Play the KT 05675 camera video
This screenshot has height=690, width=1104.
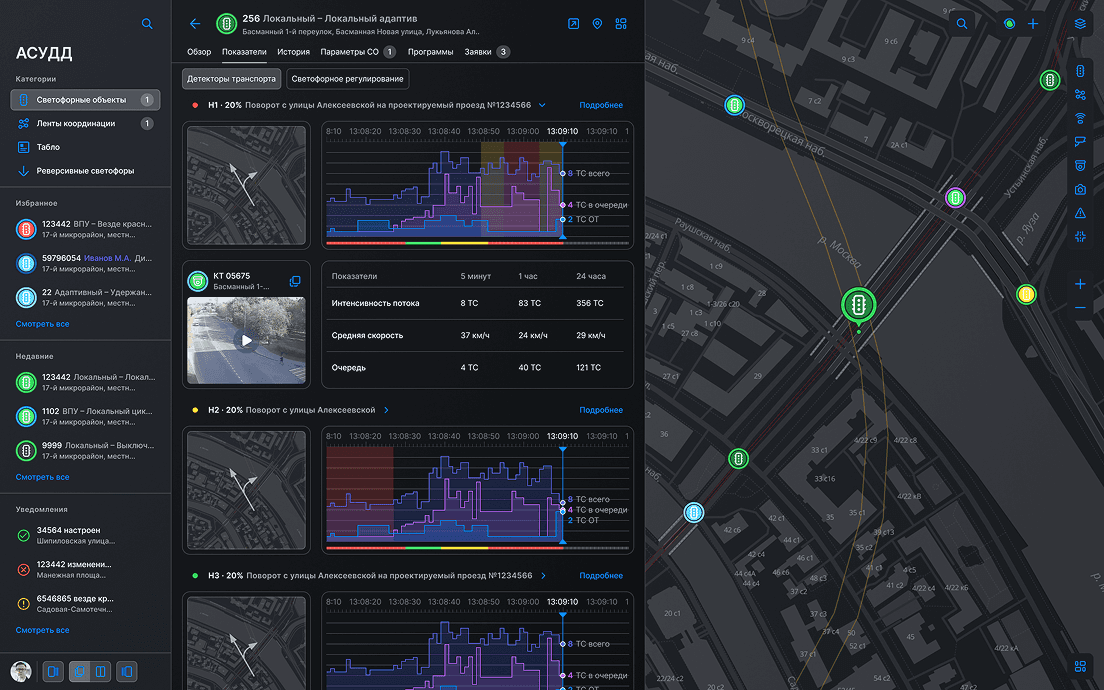(246, 340)
